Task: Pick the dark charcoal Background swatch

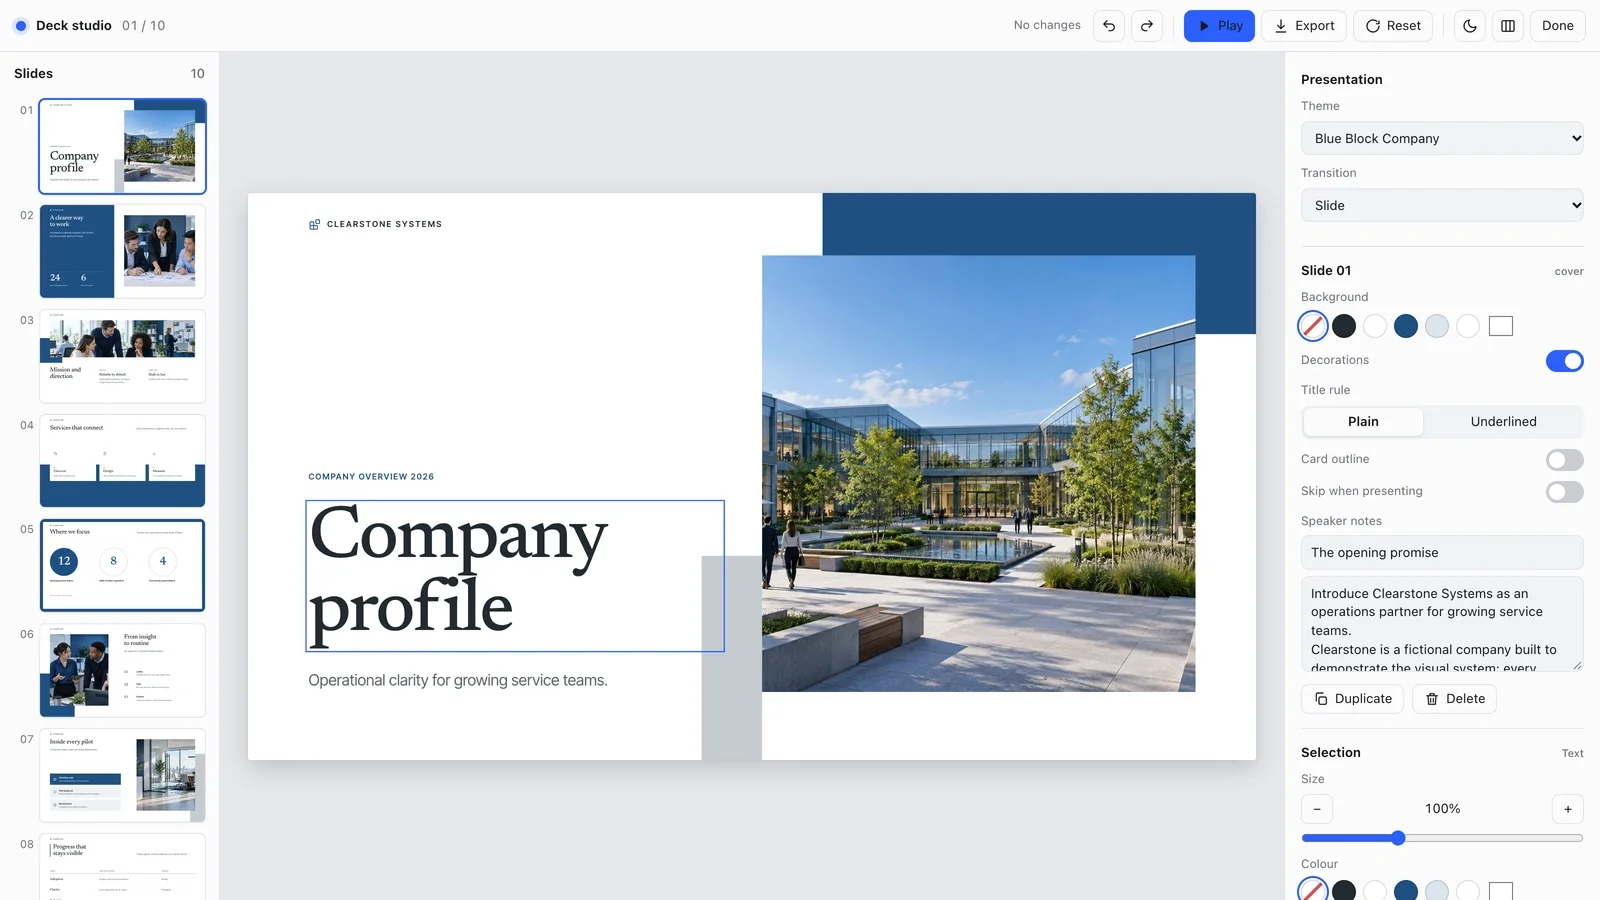Action: tap(1344, 326)
